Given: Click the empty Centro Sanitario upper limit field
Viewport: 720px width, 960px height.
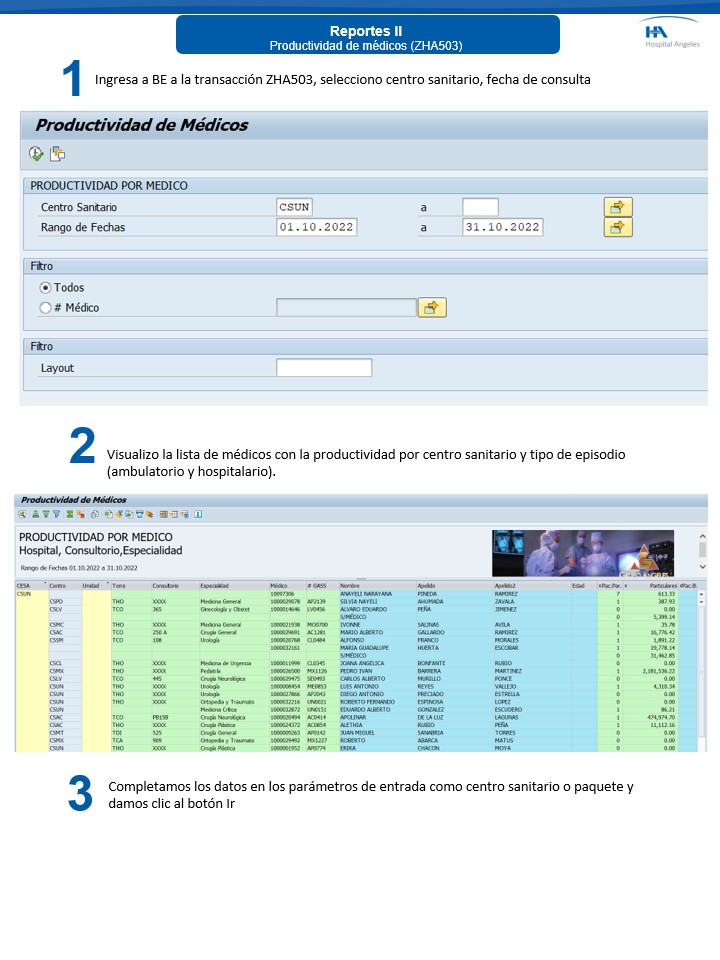Looking at the screenshot, I should tap(480, 207).
